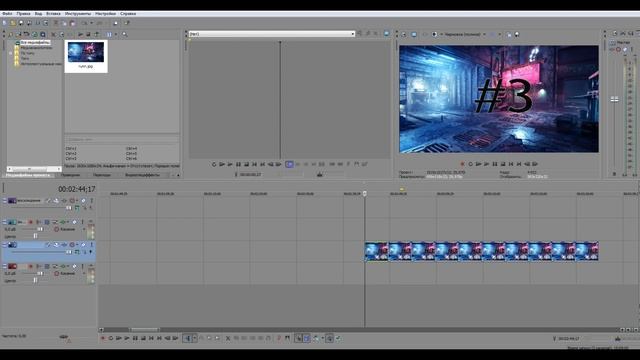
Task: Toggle Automatic Crossfades button
Action: [307, 338]
